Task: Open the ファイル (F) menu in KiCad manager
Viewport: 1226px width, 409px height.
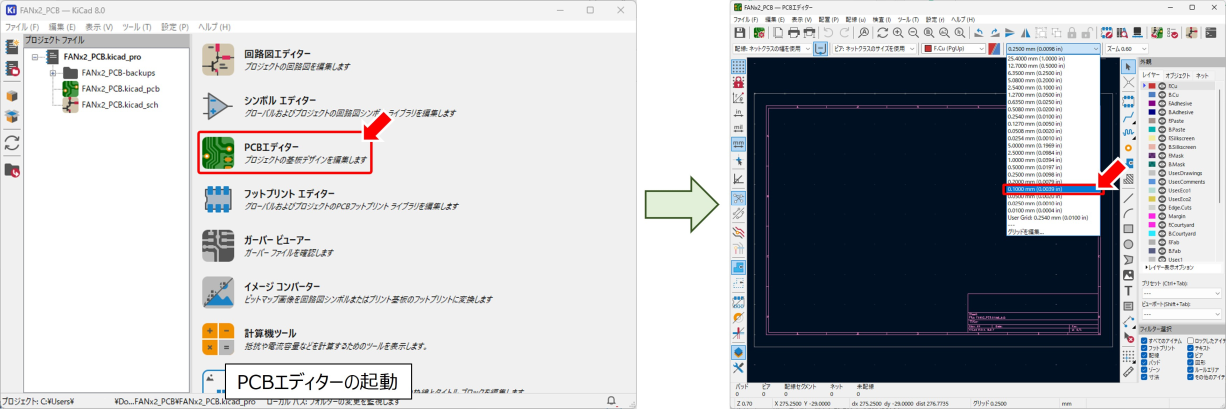Action: pyautogui.click(x=23, y=26)
